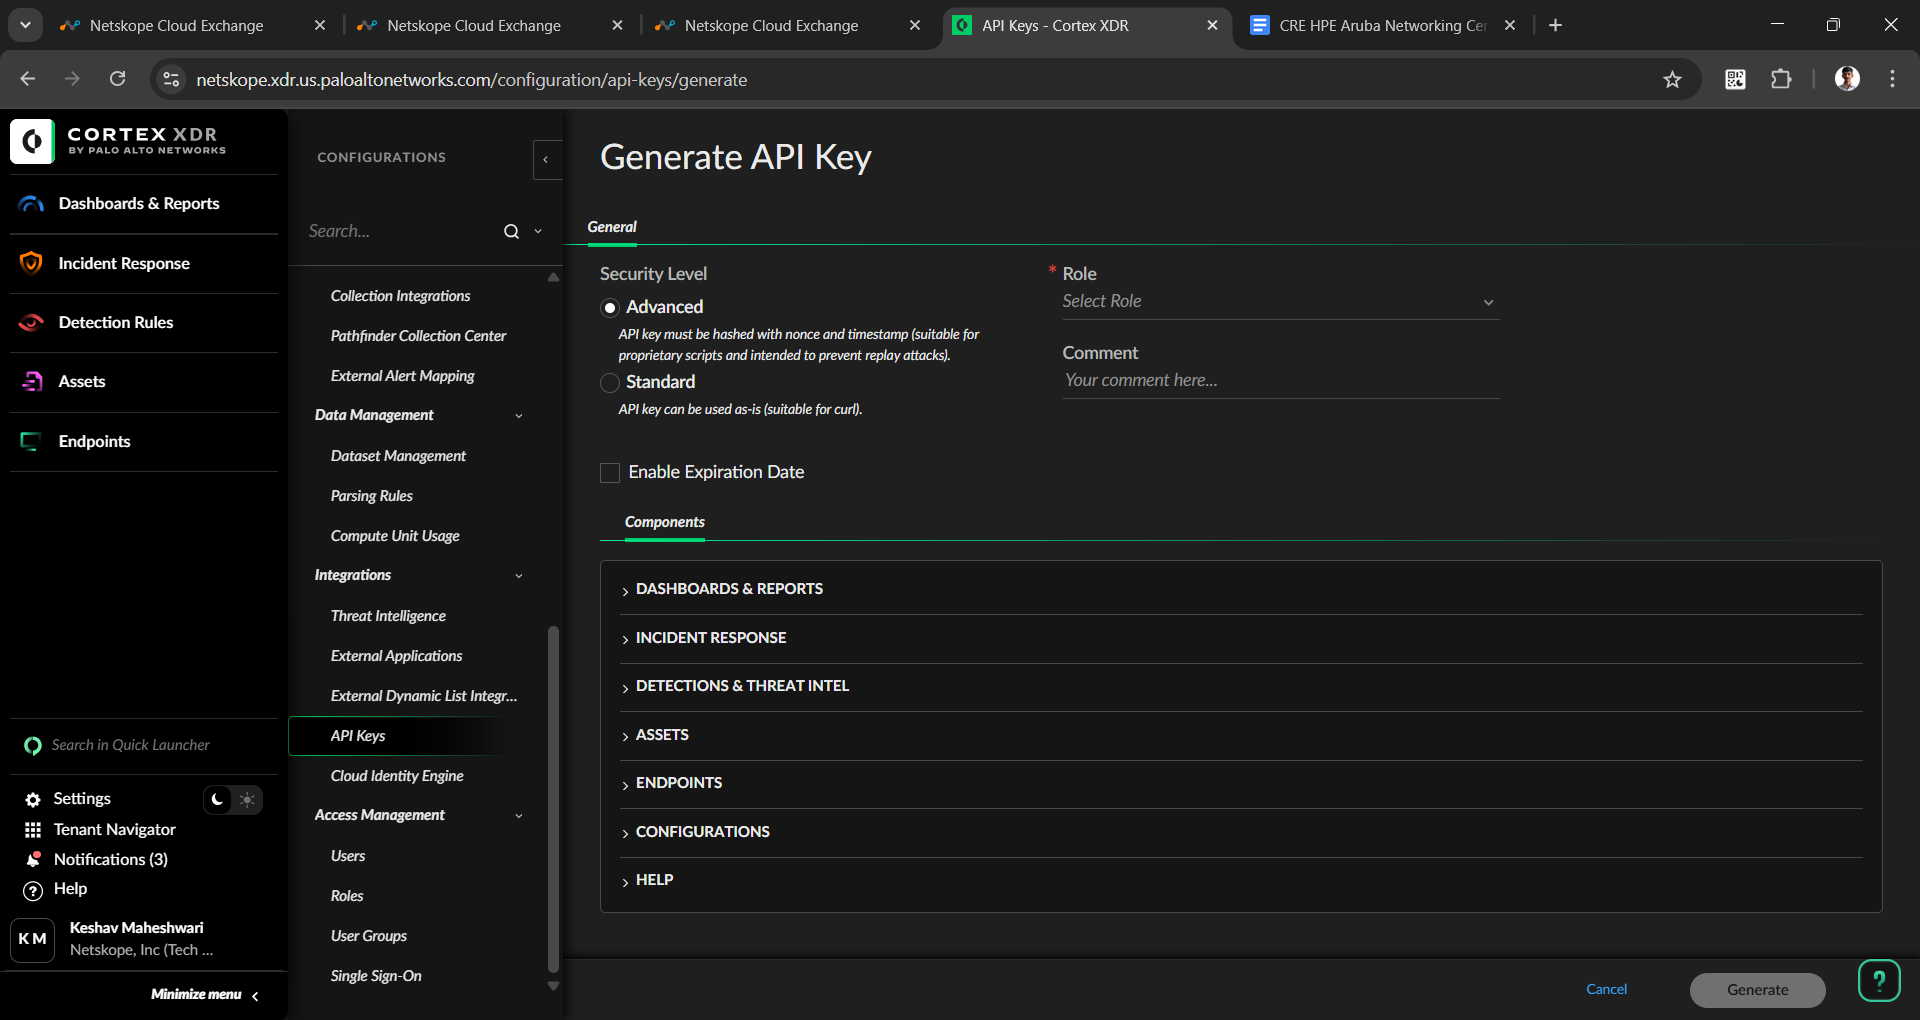Select the Standard security level radio button
The image size is (1920, 1020).
610,383
